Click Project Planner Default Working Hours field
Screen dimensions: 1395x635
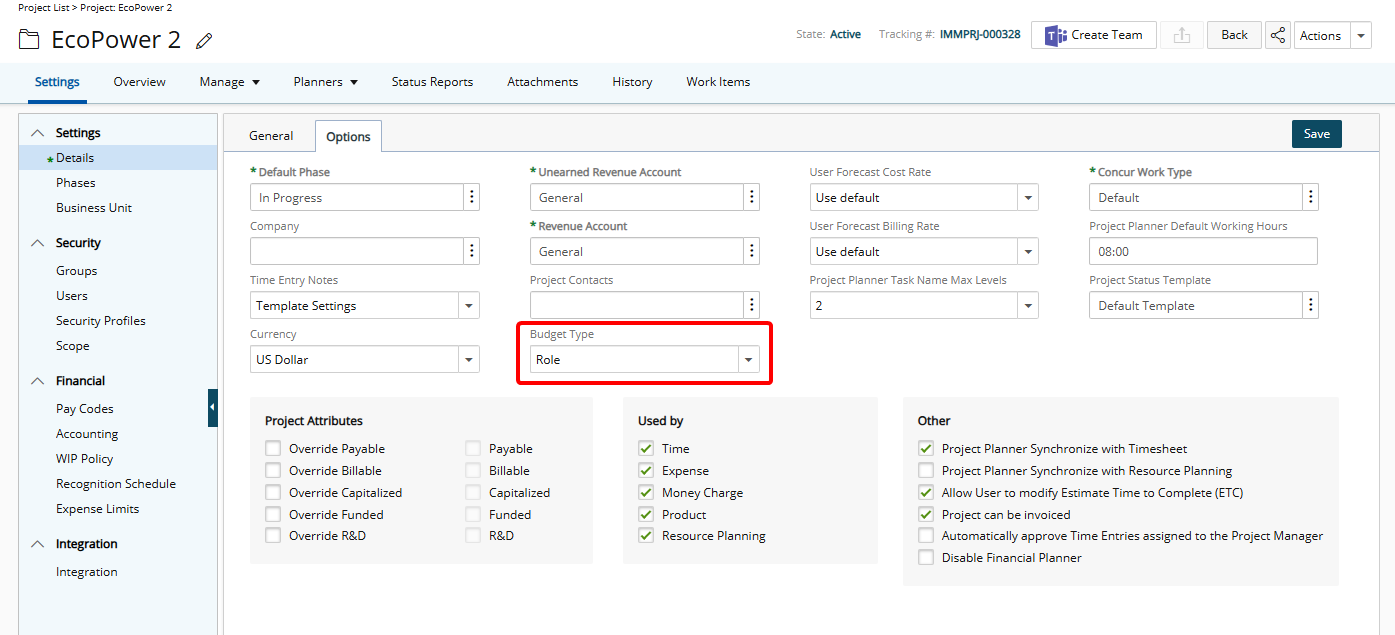tap(1204, 251)
